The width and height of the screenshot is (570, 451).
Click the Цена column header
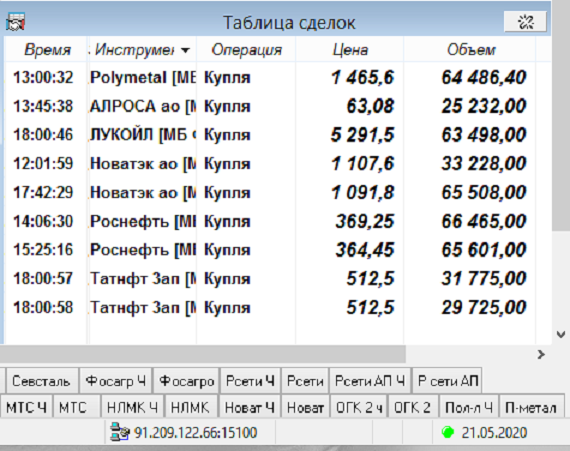pyautogui.click(x=350, y=50)
